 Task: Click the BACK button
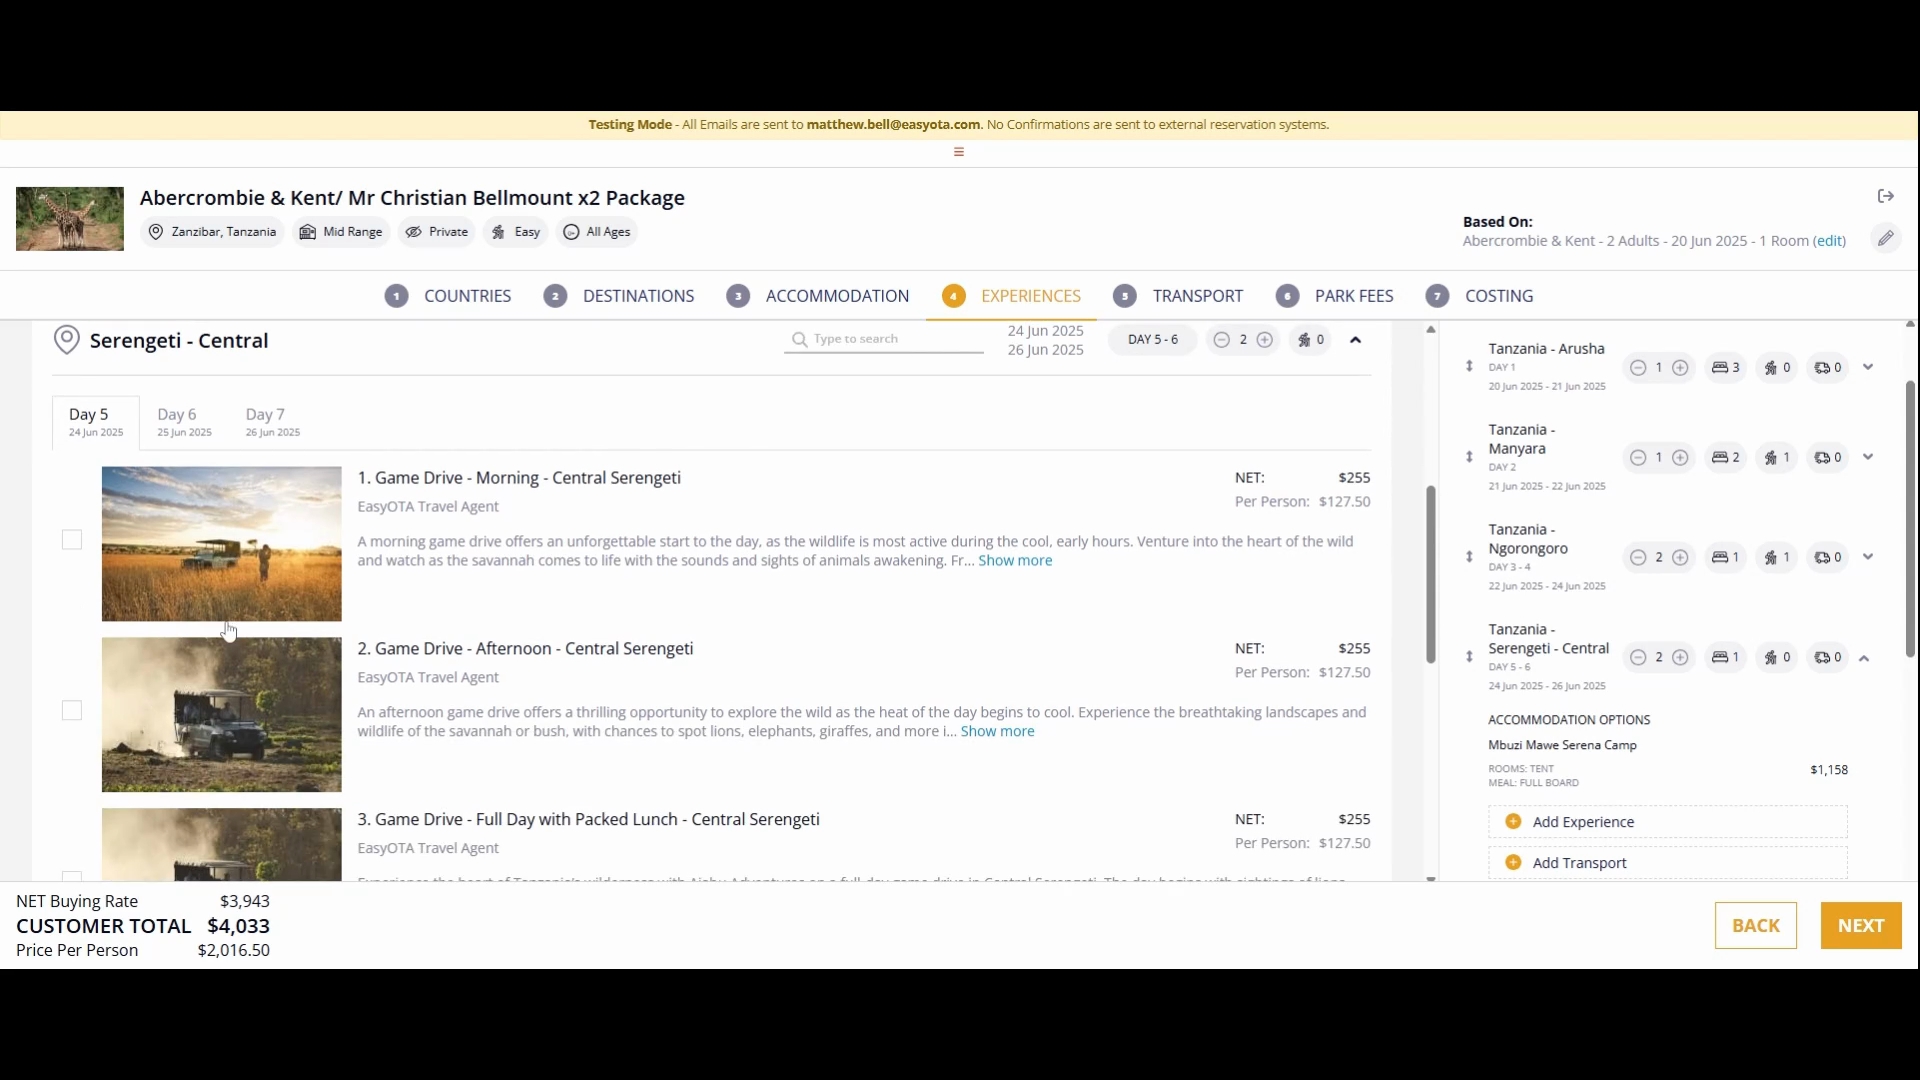coord(1755,926)
